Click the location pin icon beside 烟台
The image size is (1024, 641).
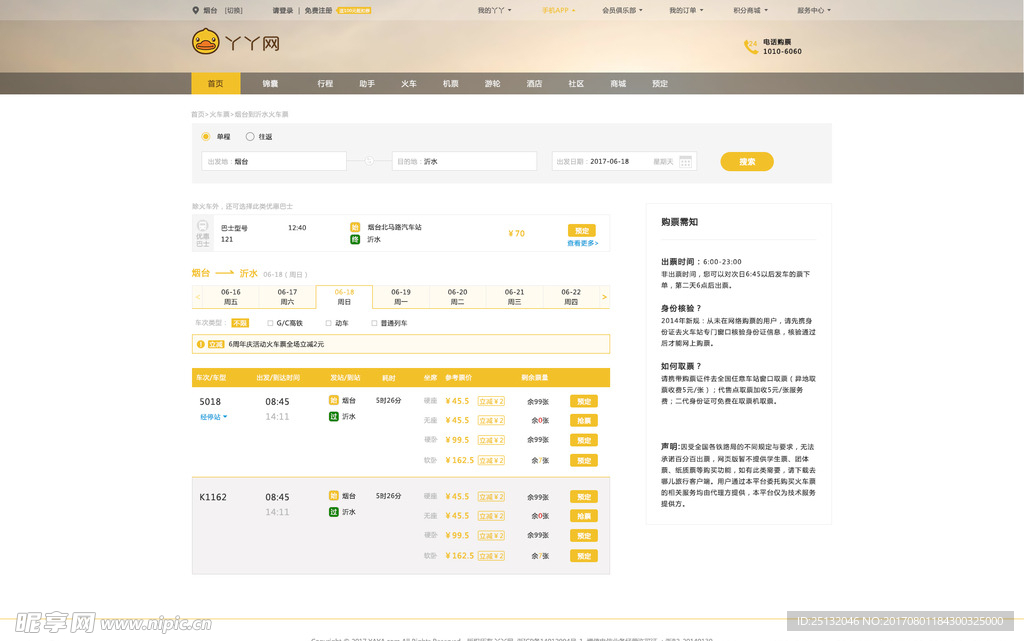tap(195, 10)
